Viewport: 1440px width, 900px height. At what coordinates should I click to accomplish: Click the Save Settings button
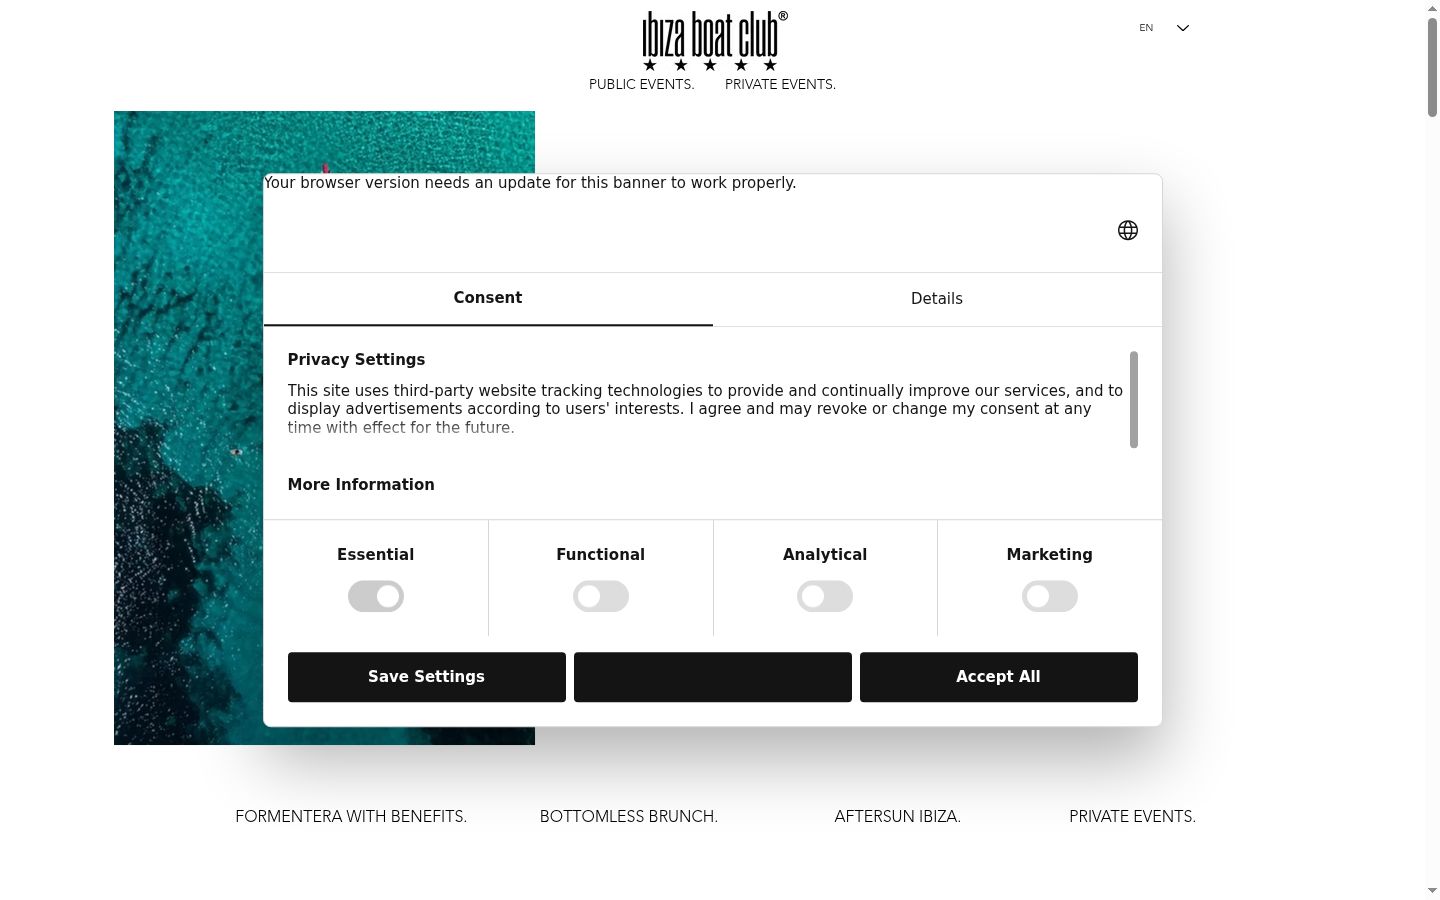pos(427,677)
